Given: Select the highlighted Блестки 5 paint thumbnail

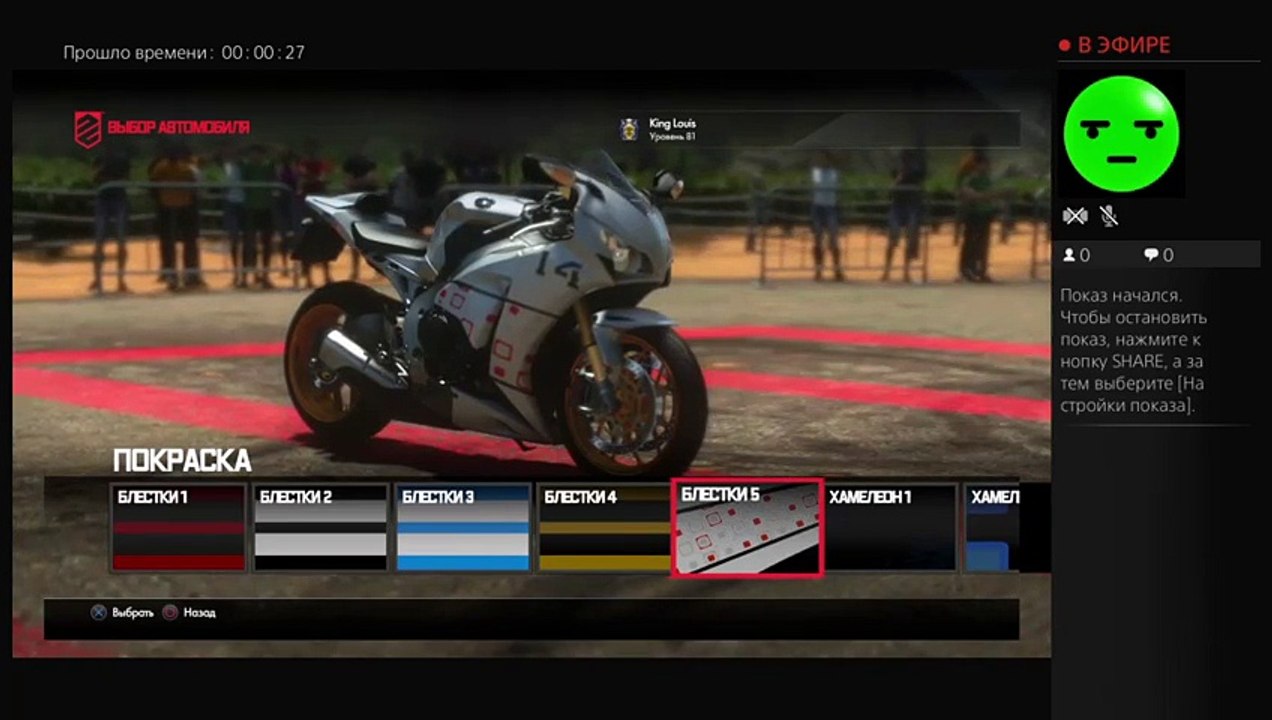Looking at the screenshot, I should point(747,527).
